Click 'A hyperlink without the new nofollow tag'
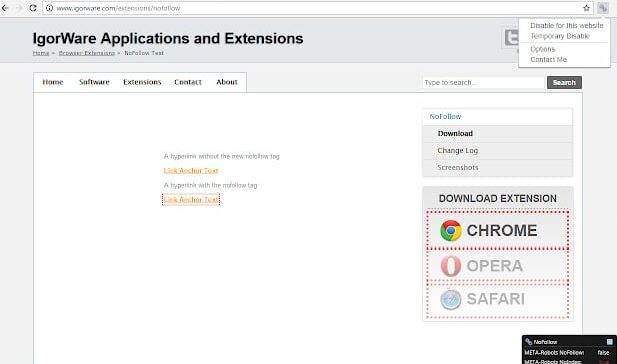 point(222,156)
